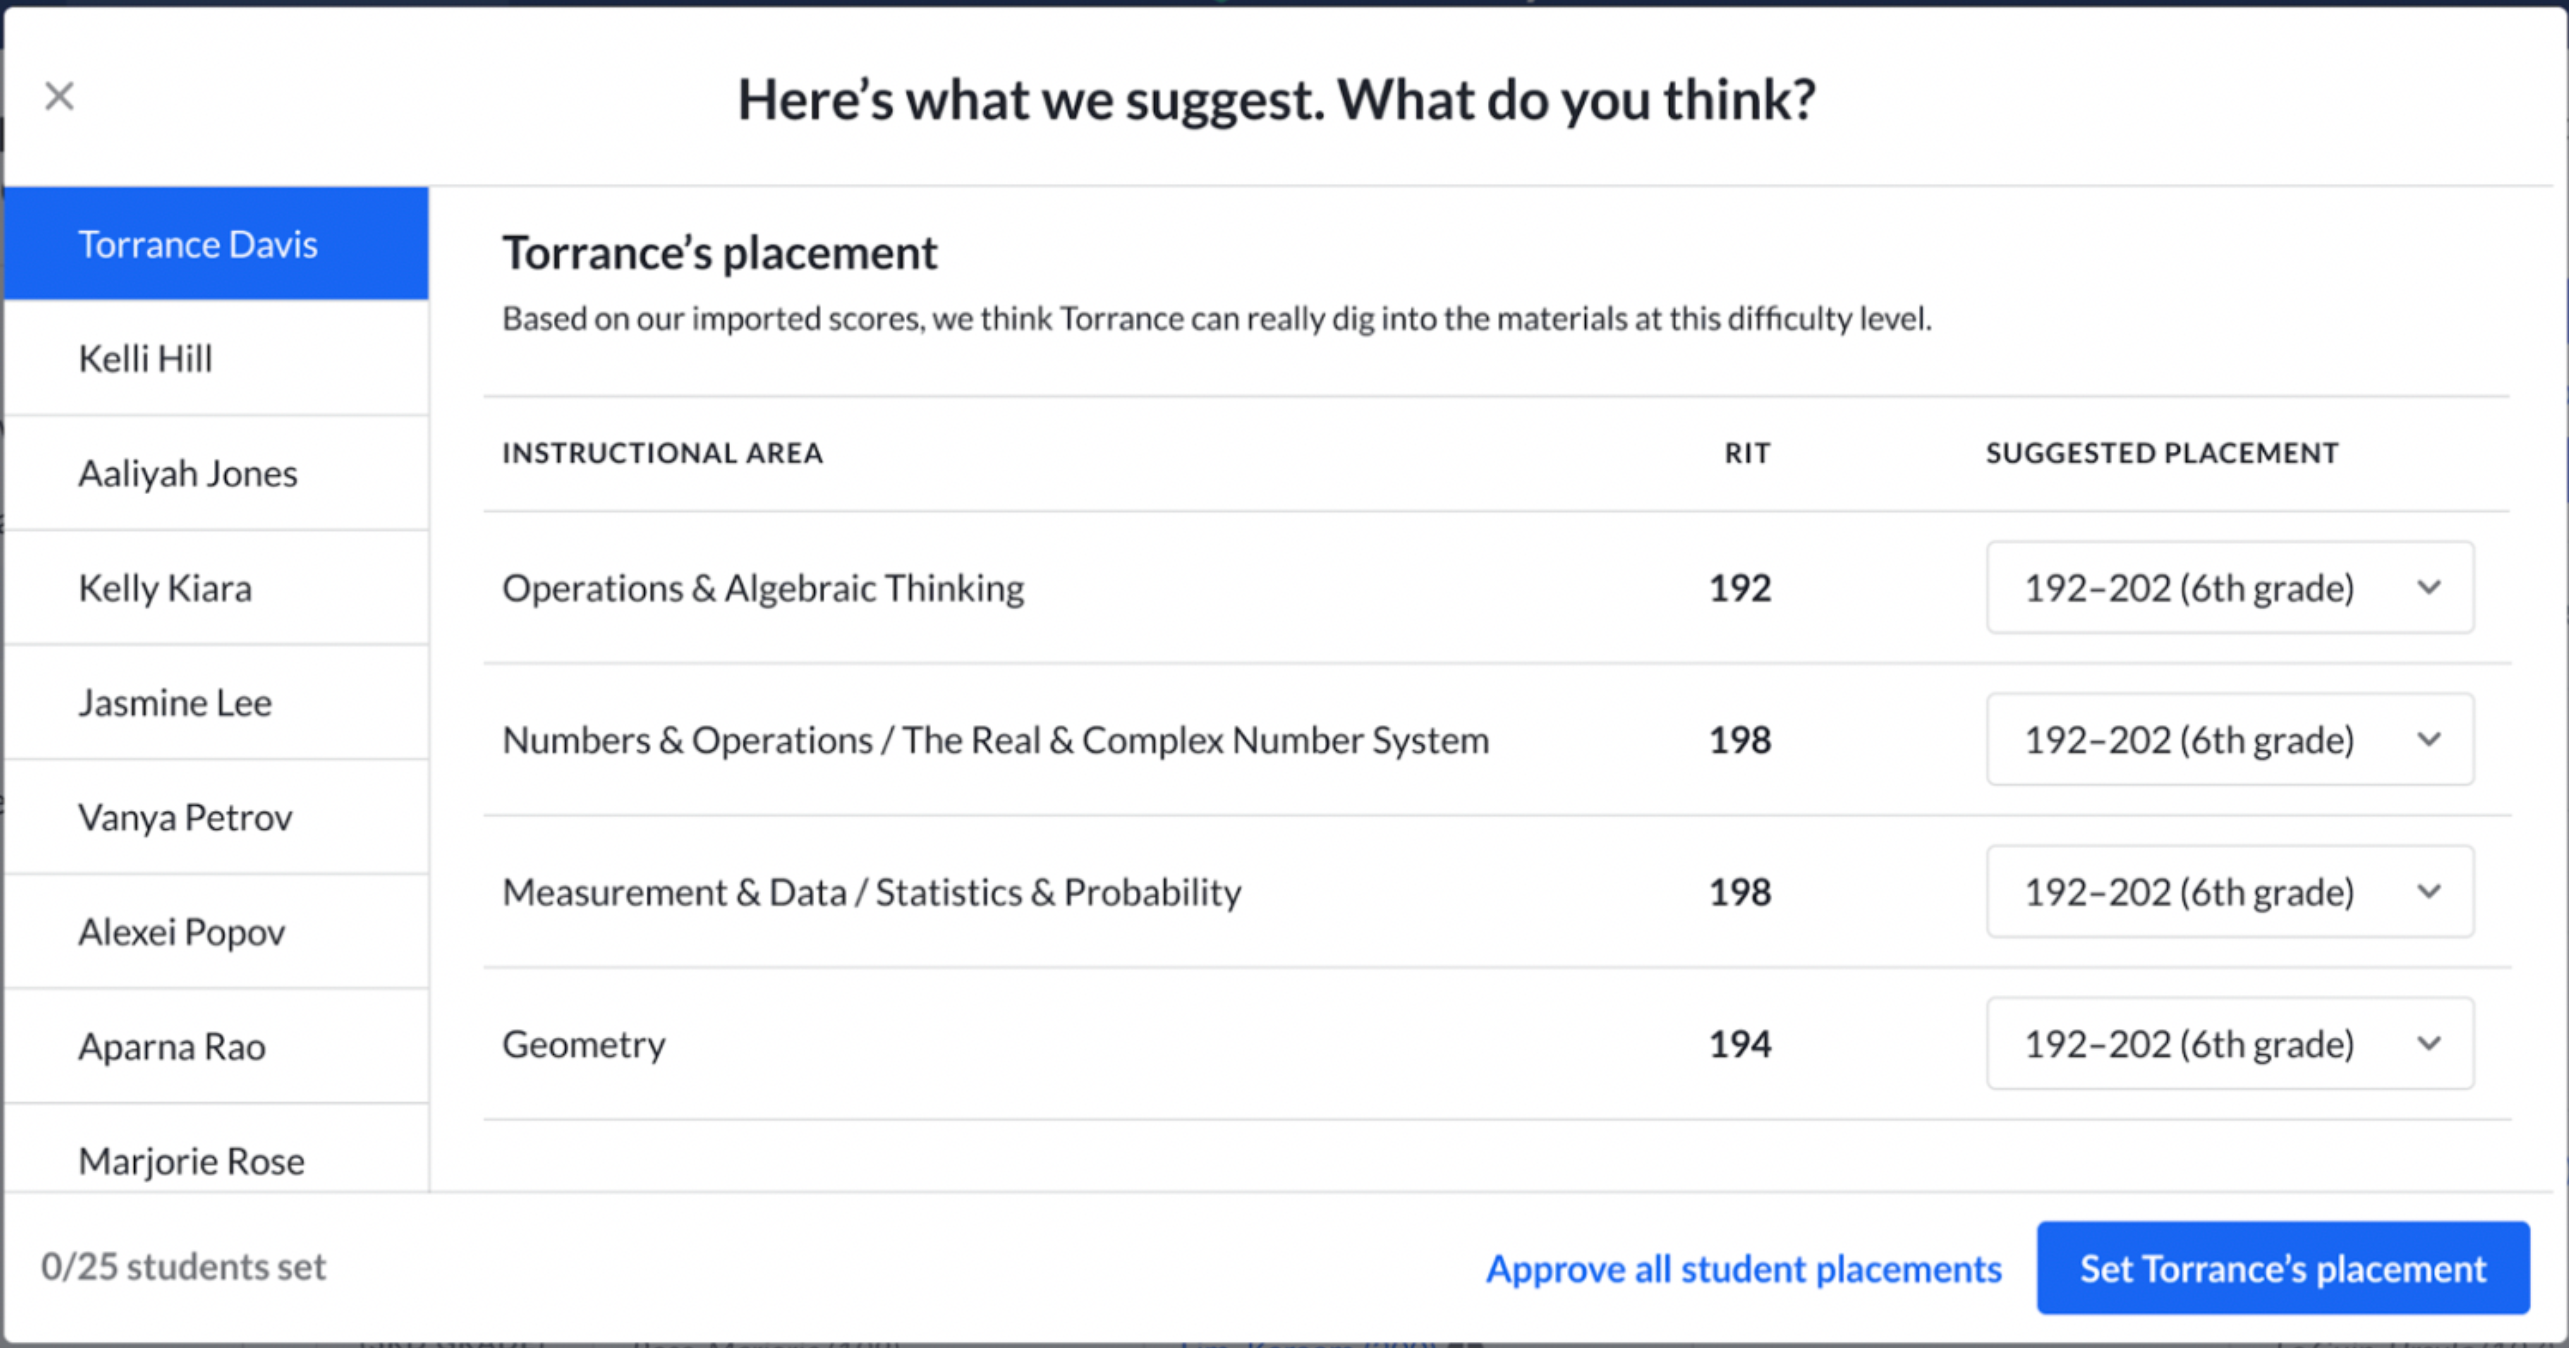The width and height of the screenshot is (2569, 1348).
Task: Click chevron in Measurement & Data dropdown
Action: tap(2429, 892)
